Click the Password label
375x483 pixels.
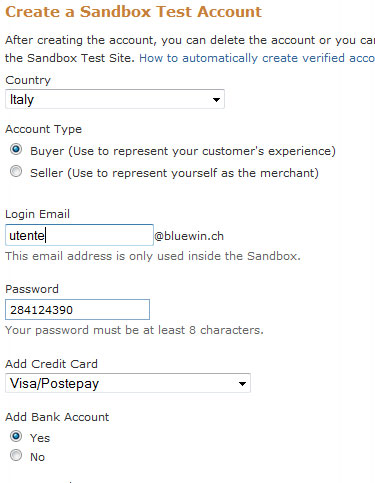coord(32,289)
